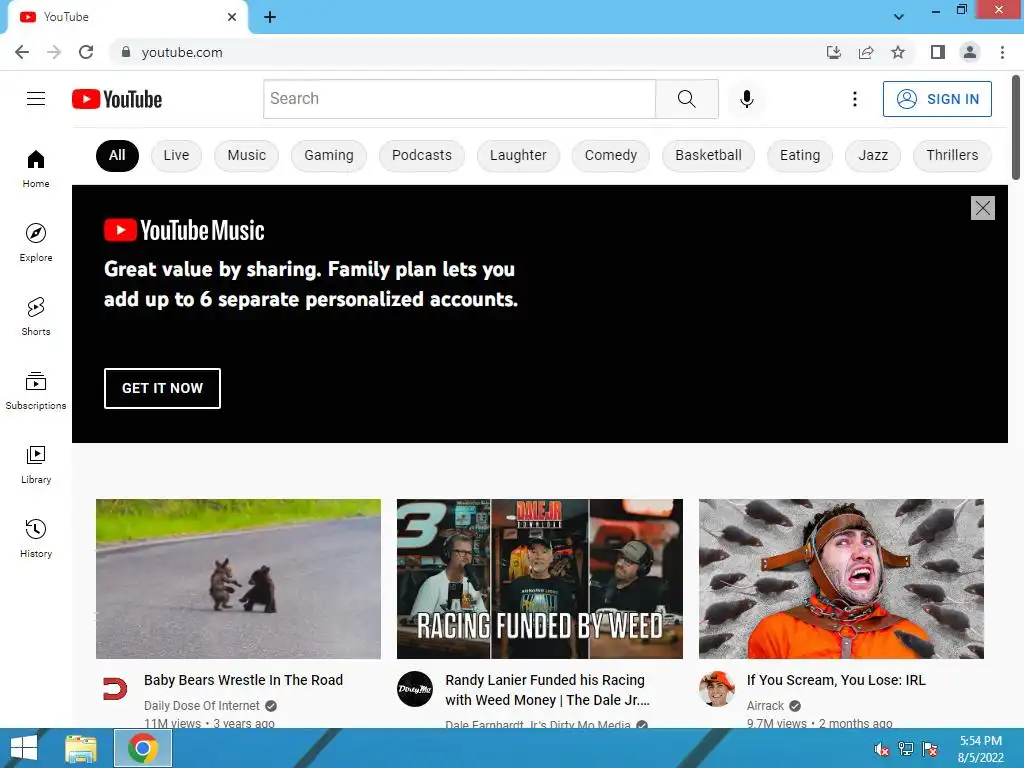Open History in sidebar
1024x768 pixels.
click(x=36, y=537)
